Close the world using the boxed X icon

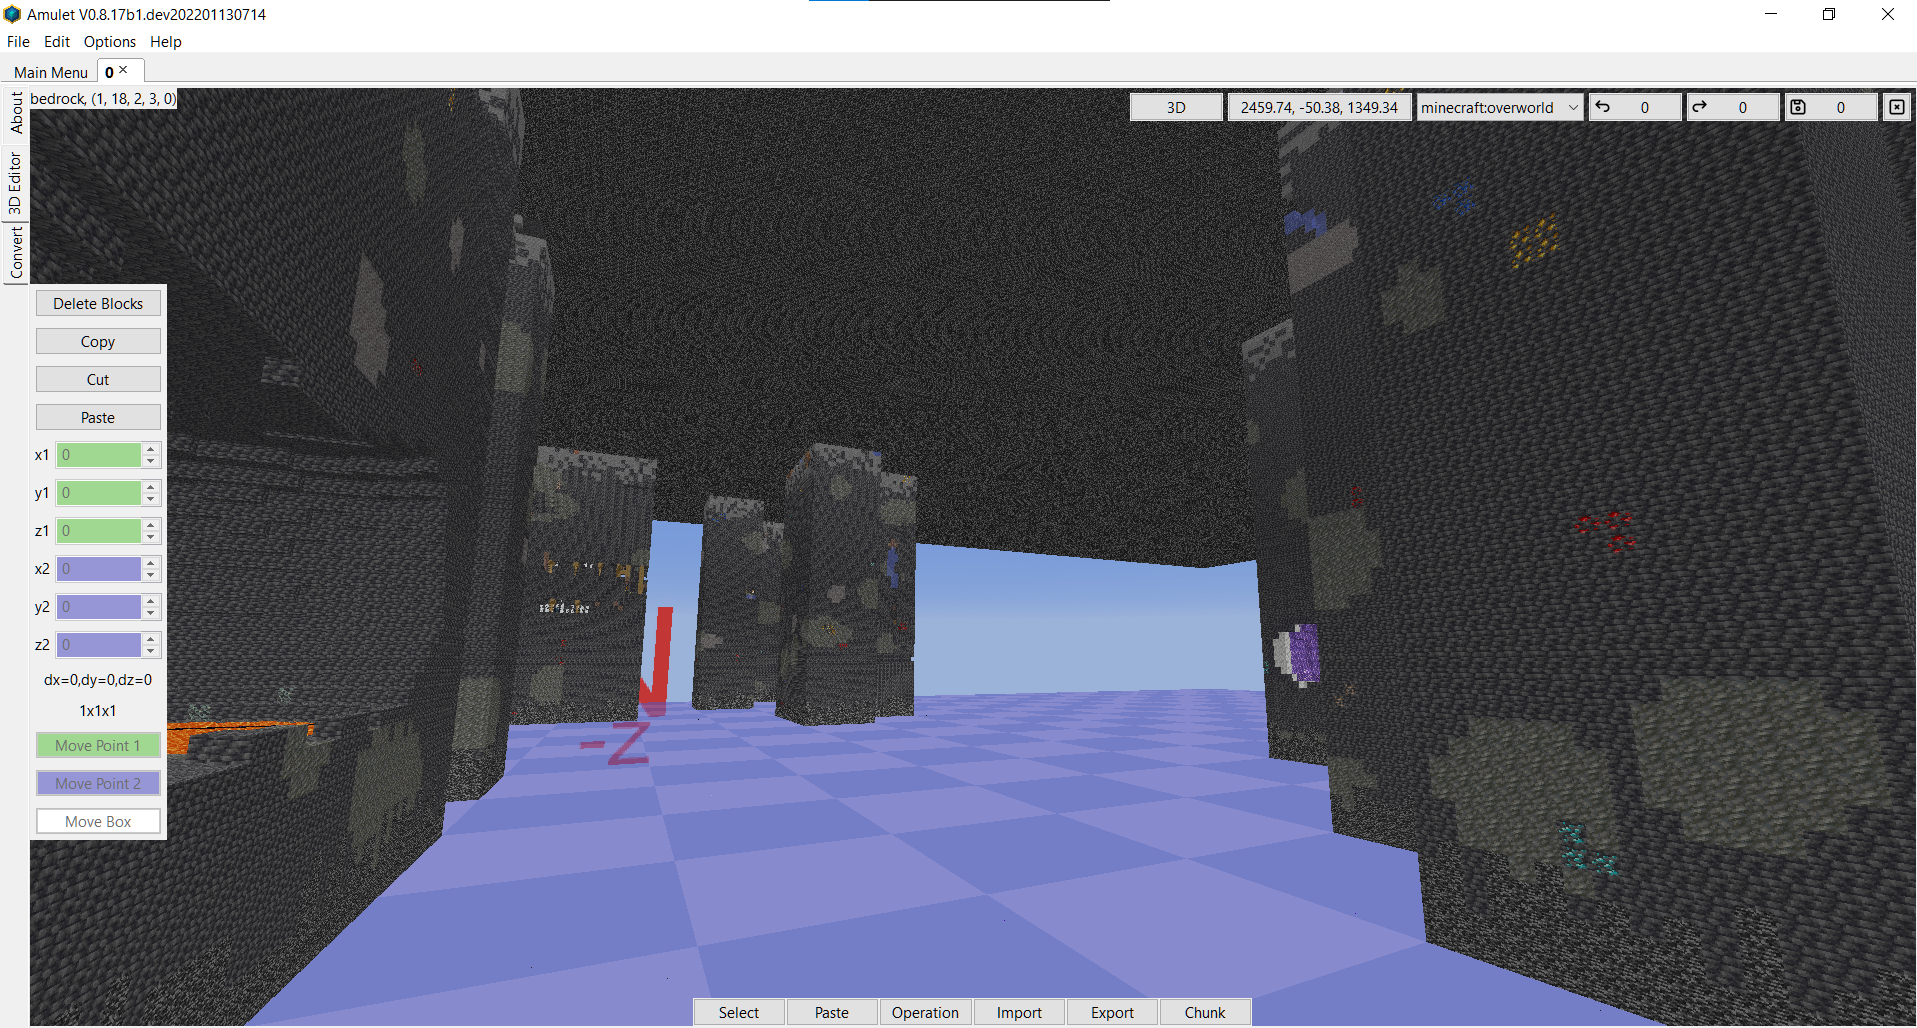(1896, 106)
